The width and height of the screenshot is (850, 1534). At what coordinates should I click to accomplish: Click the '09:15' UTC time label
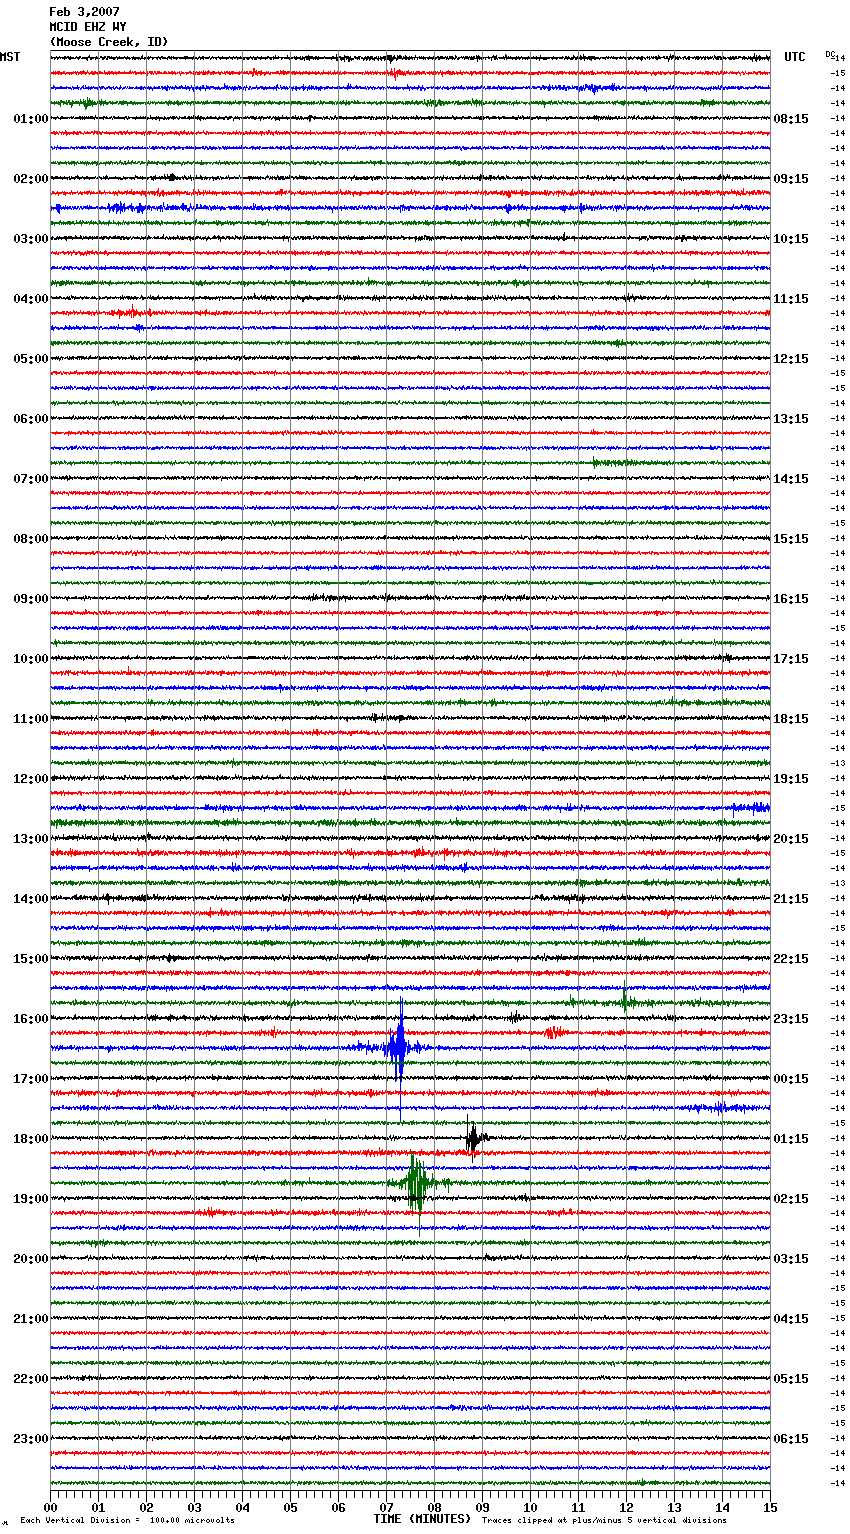791,179
